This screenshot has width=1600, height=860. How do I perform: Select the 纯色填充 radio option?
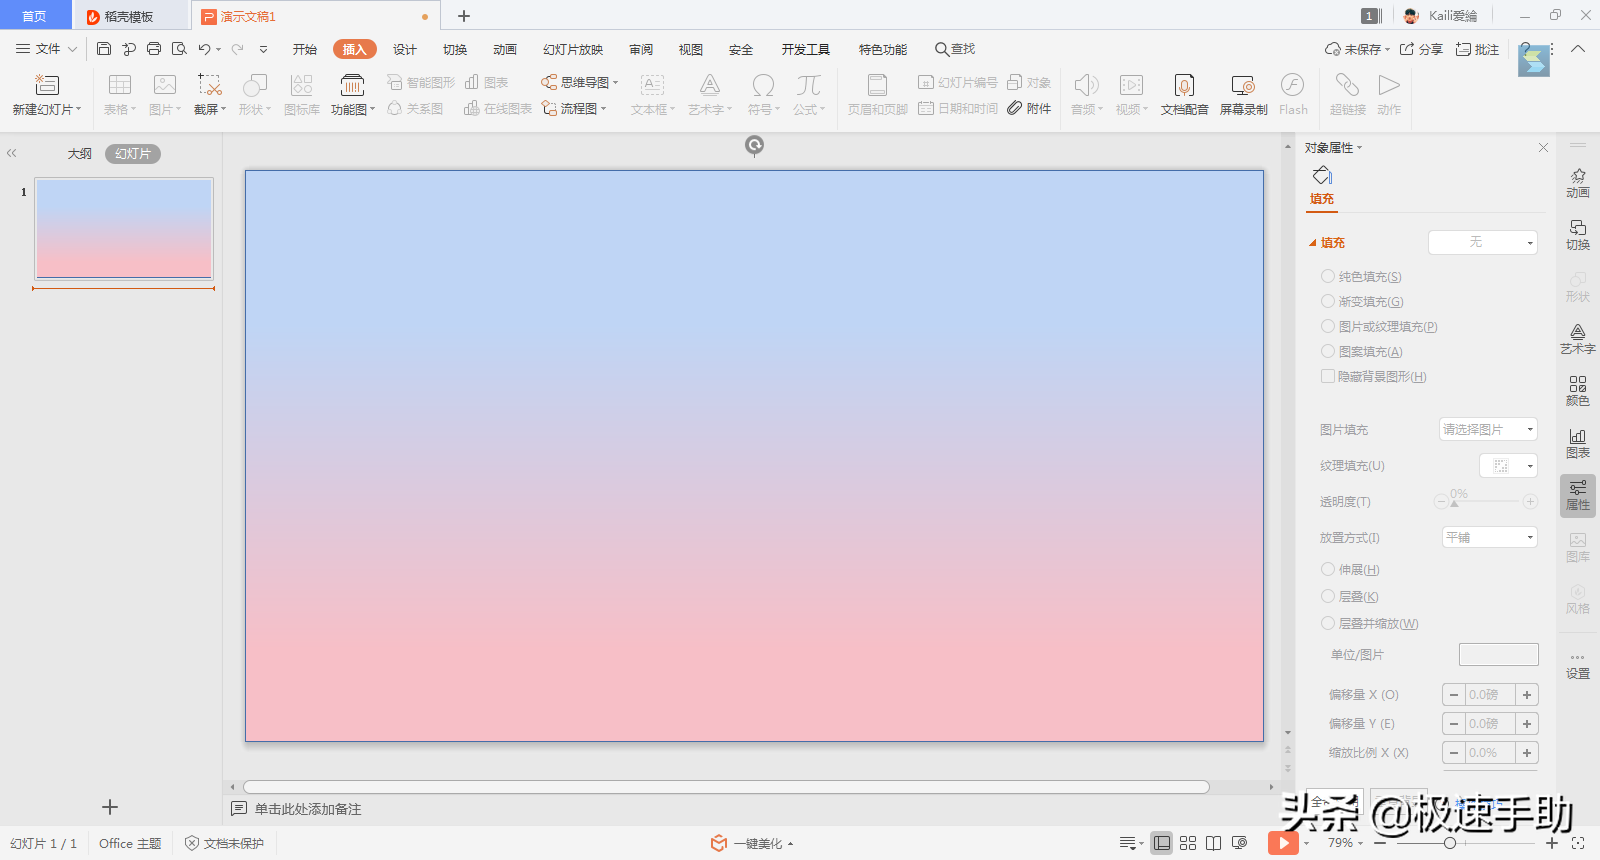[1328, 276]
